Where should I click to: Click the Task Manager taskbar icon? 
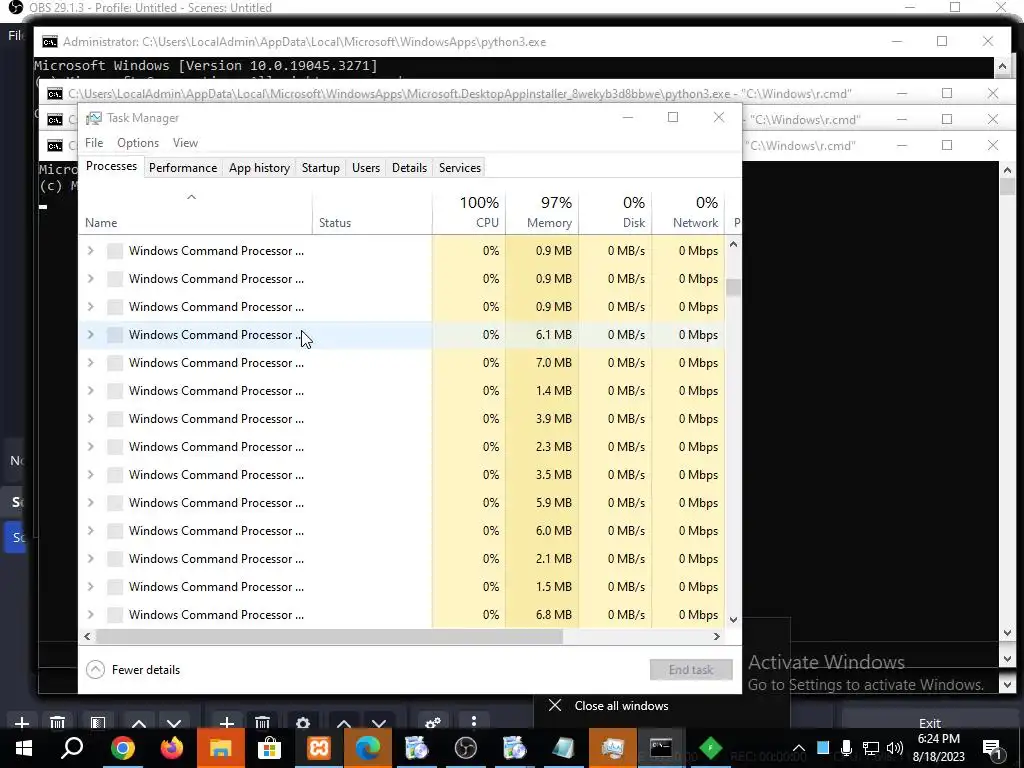[613, 748]
